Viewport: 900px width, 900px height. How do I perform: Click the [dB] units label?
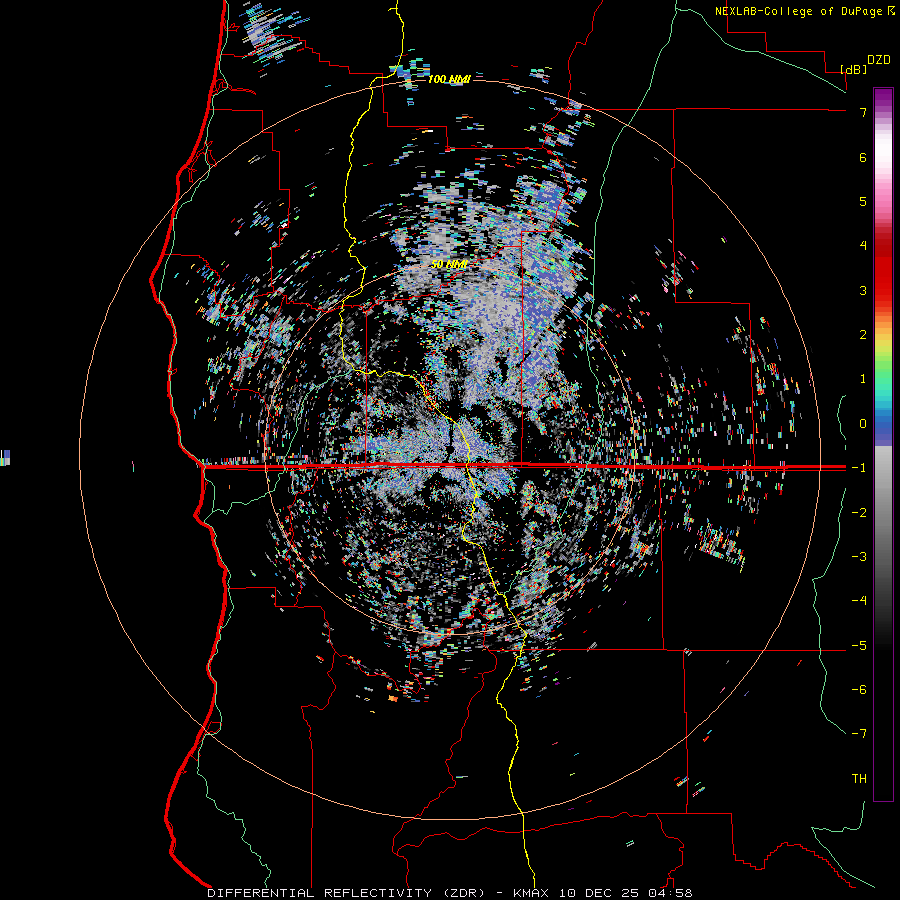click(854, 69)
